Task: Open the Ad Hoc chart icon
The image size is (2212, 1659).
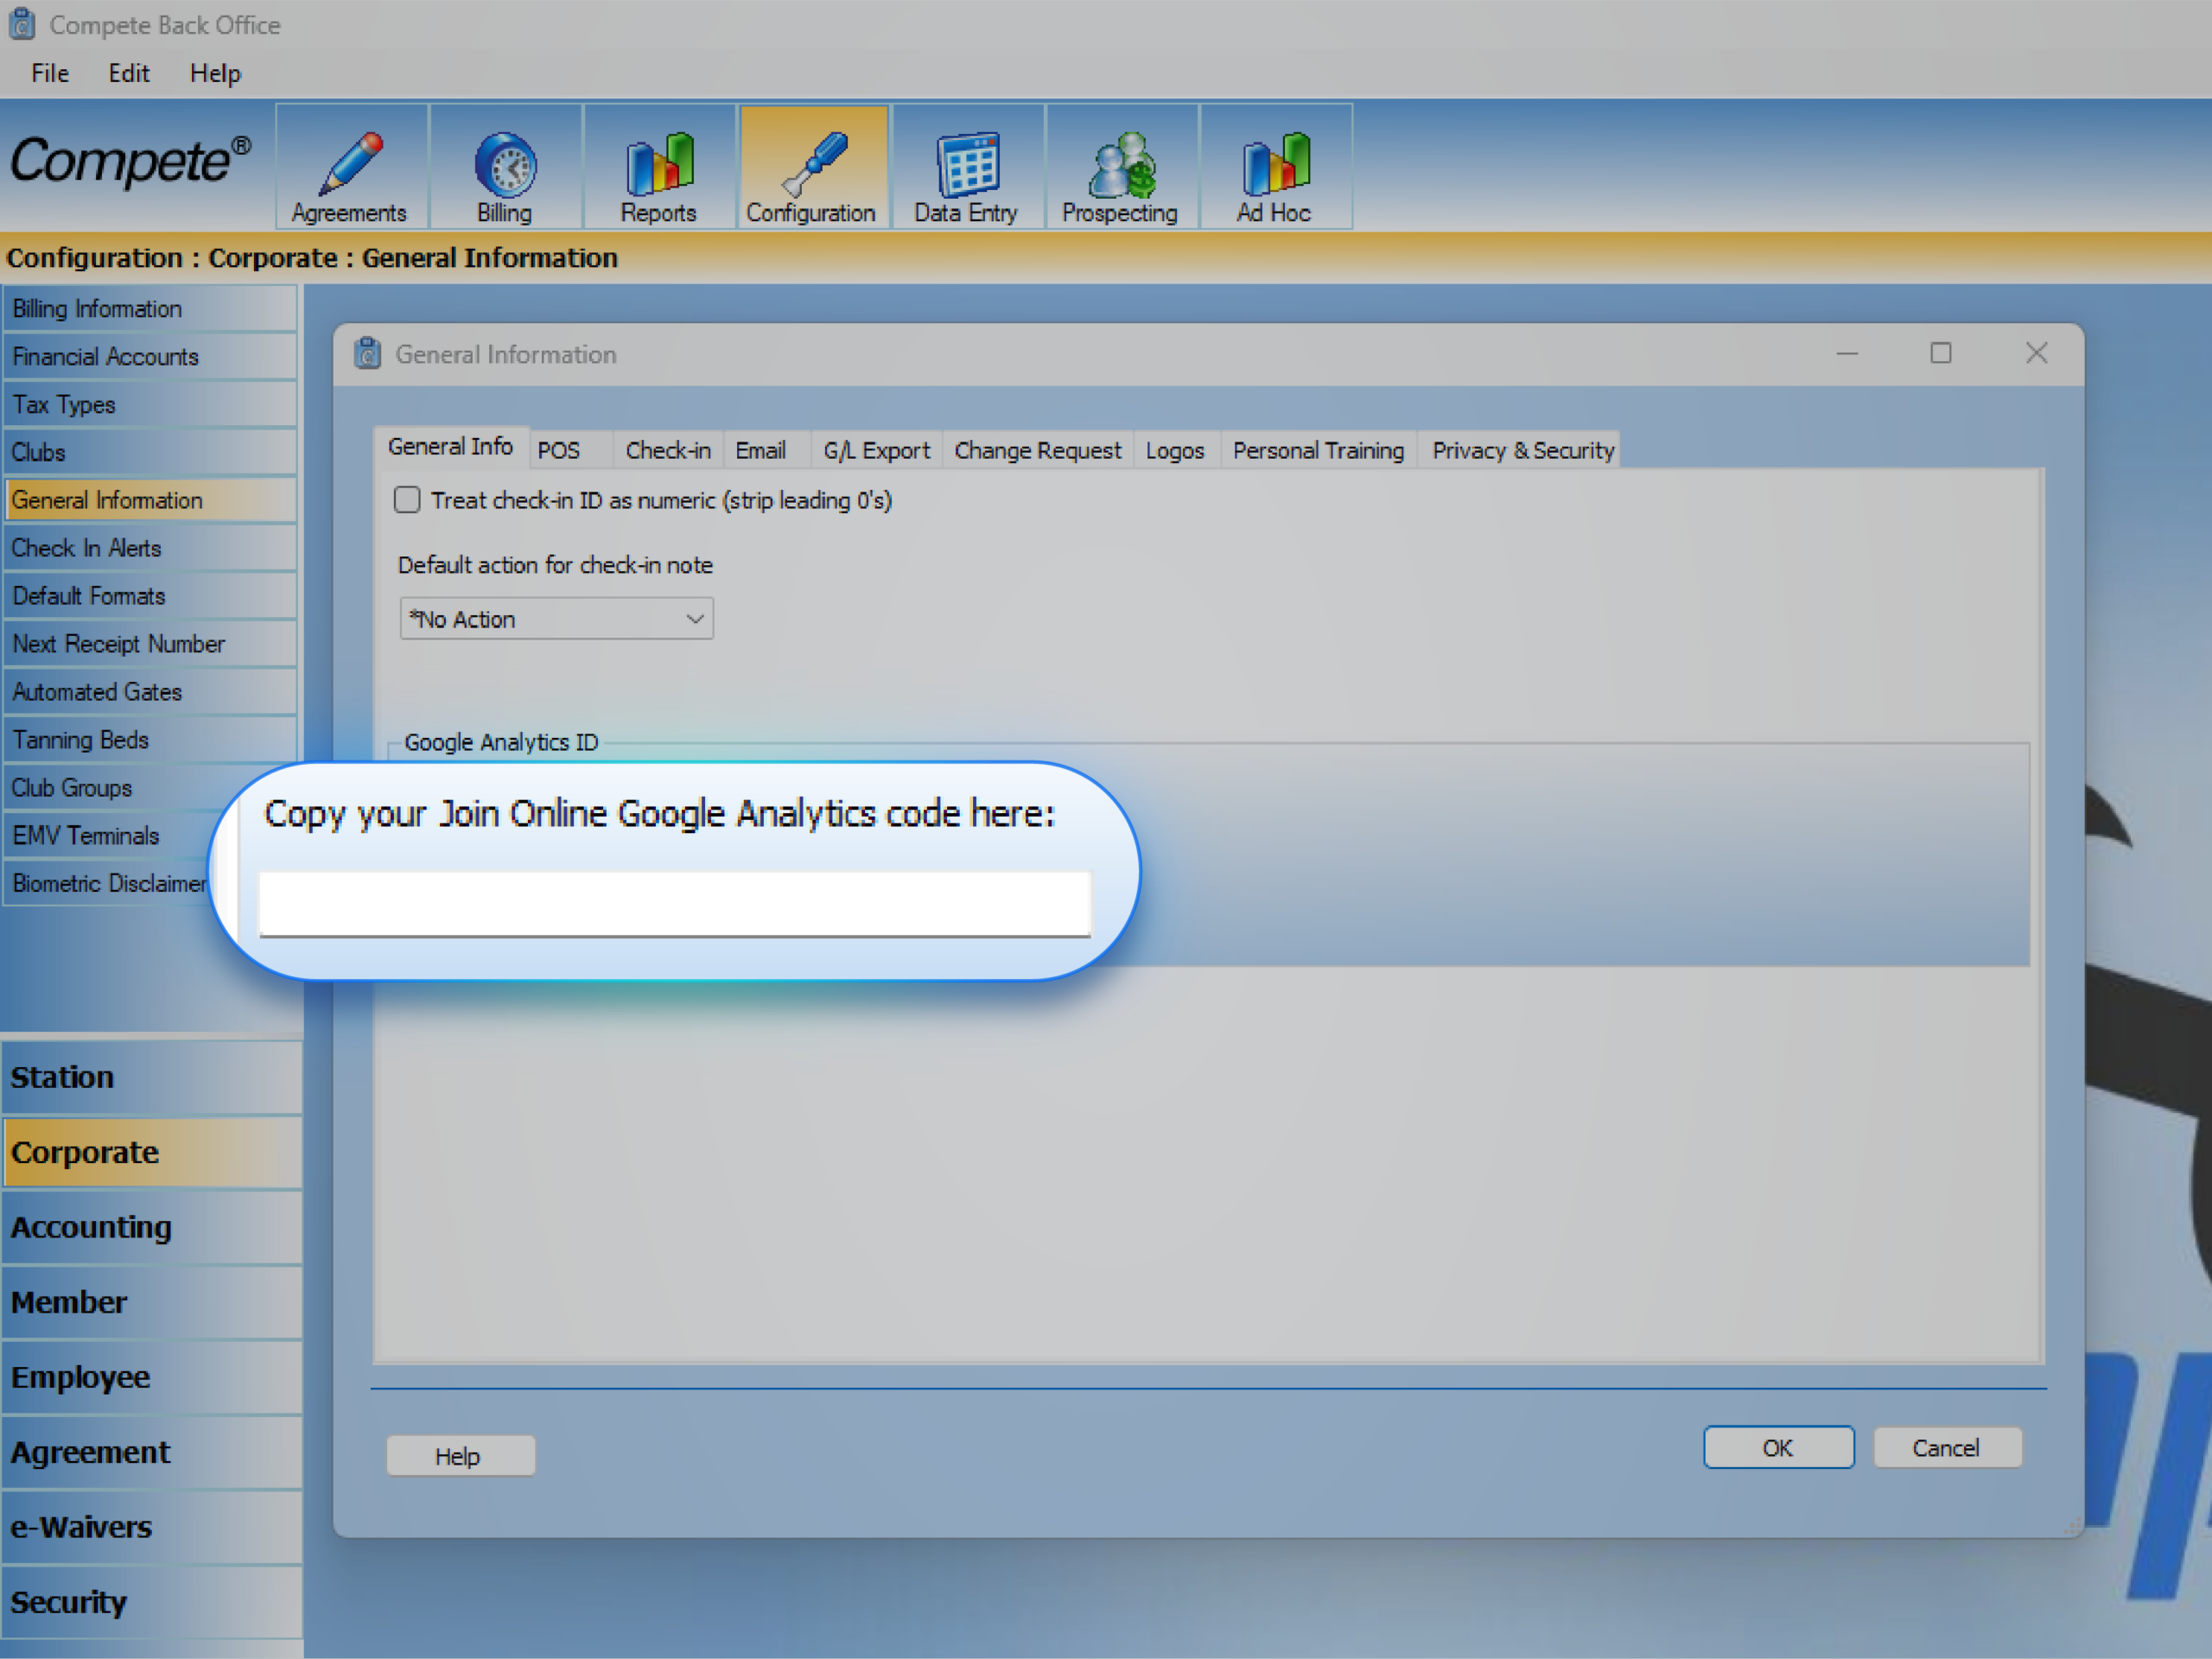Action: [1275, 167]
